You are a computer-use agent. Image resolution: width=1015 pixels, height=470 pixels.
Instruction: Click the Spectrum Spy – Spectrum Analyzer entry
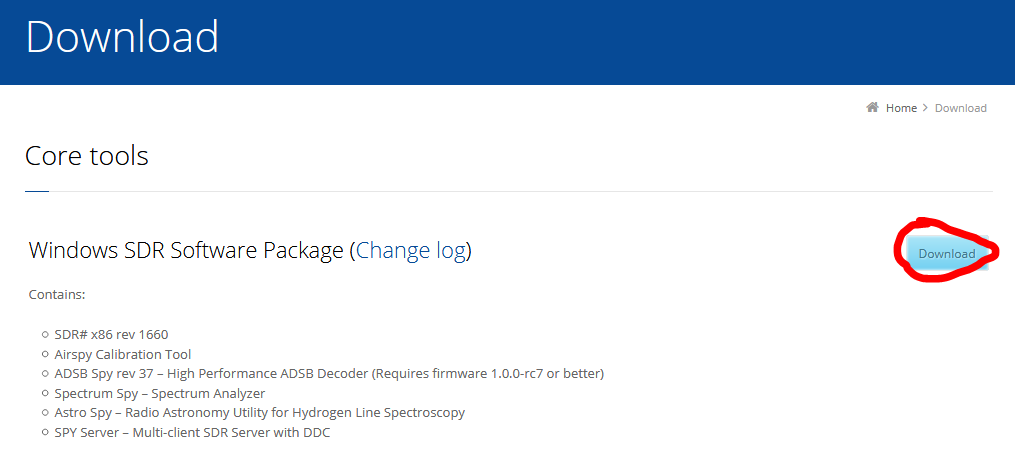(x=159, y=394)
